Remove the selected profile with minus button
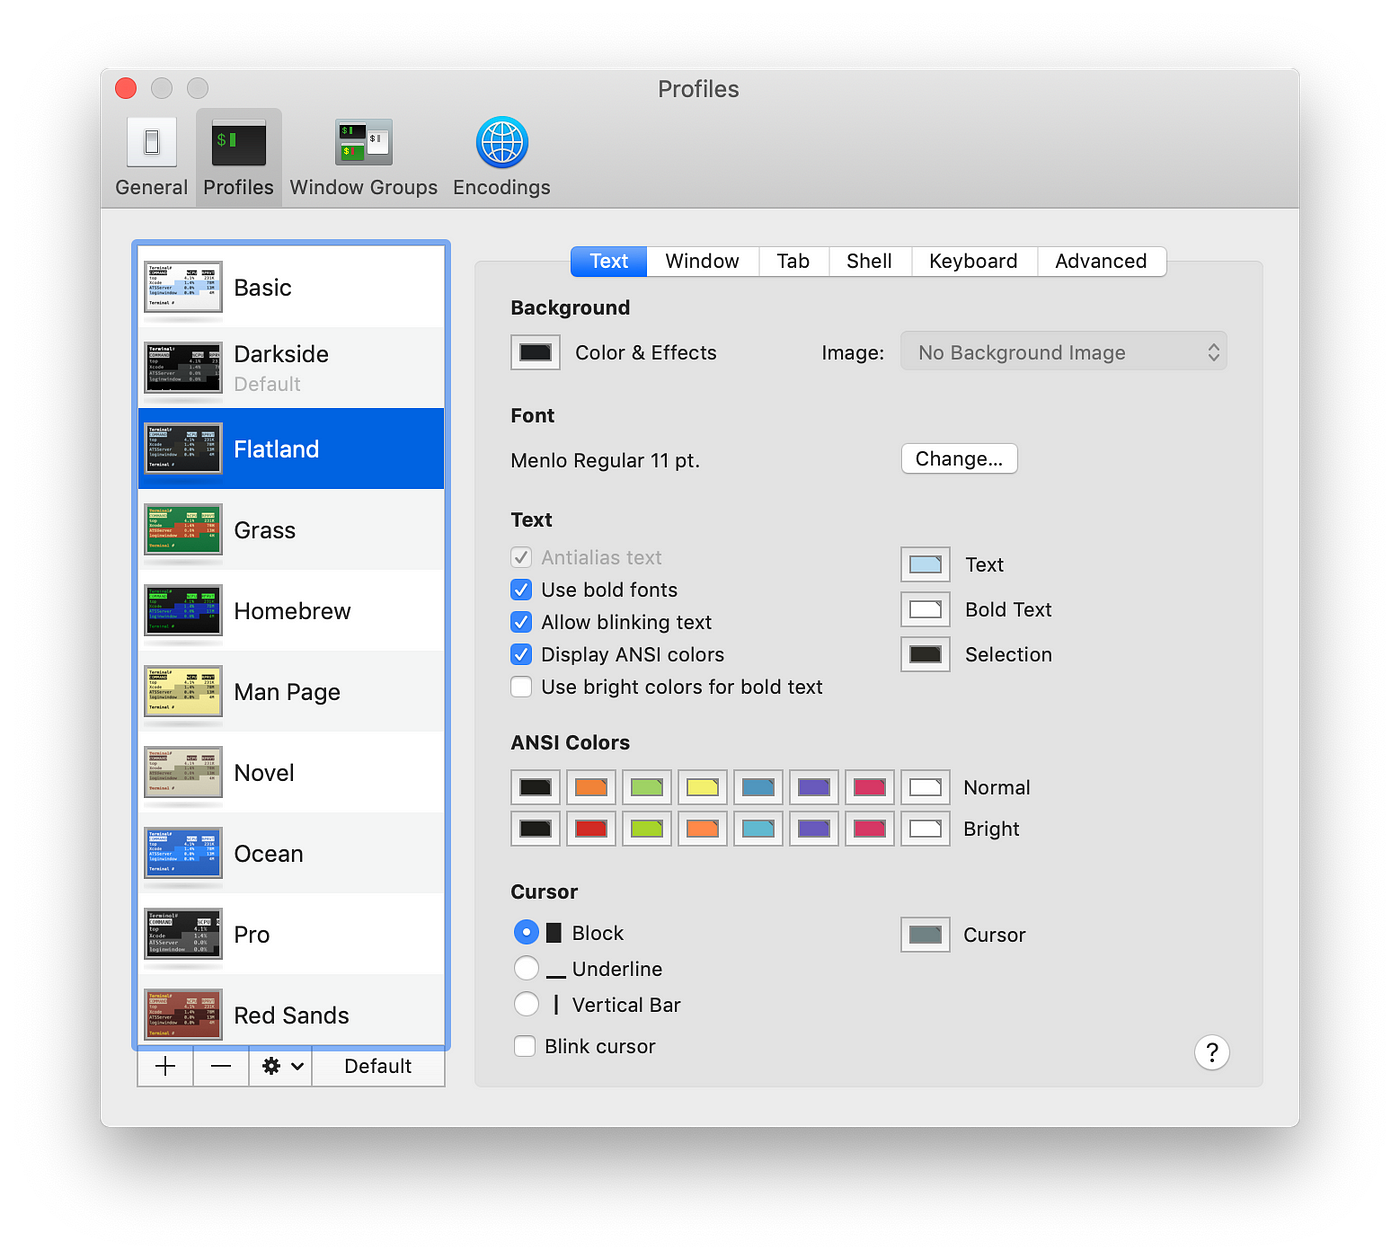Image resolution: width=1400 pixels, height=1260 pixels. point(221,1067)
